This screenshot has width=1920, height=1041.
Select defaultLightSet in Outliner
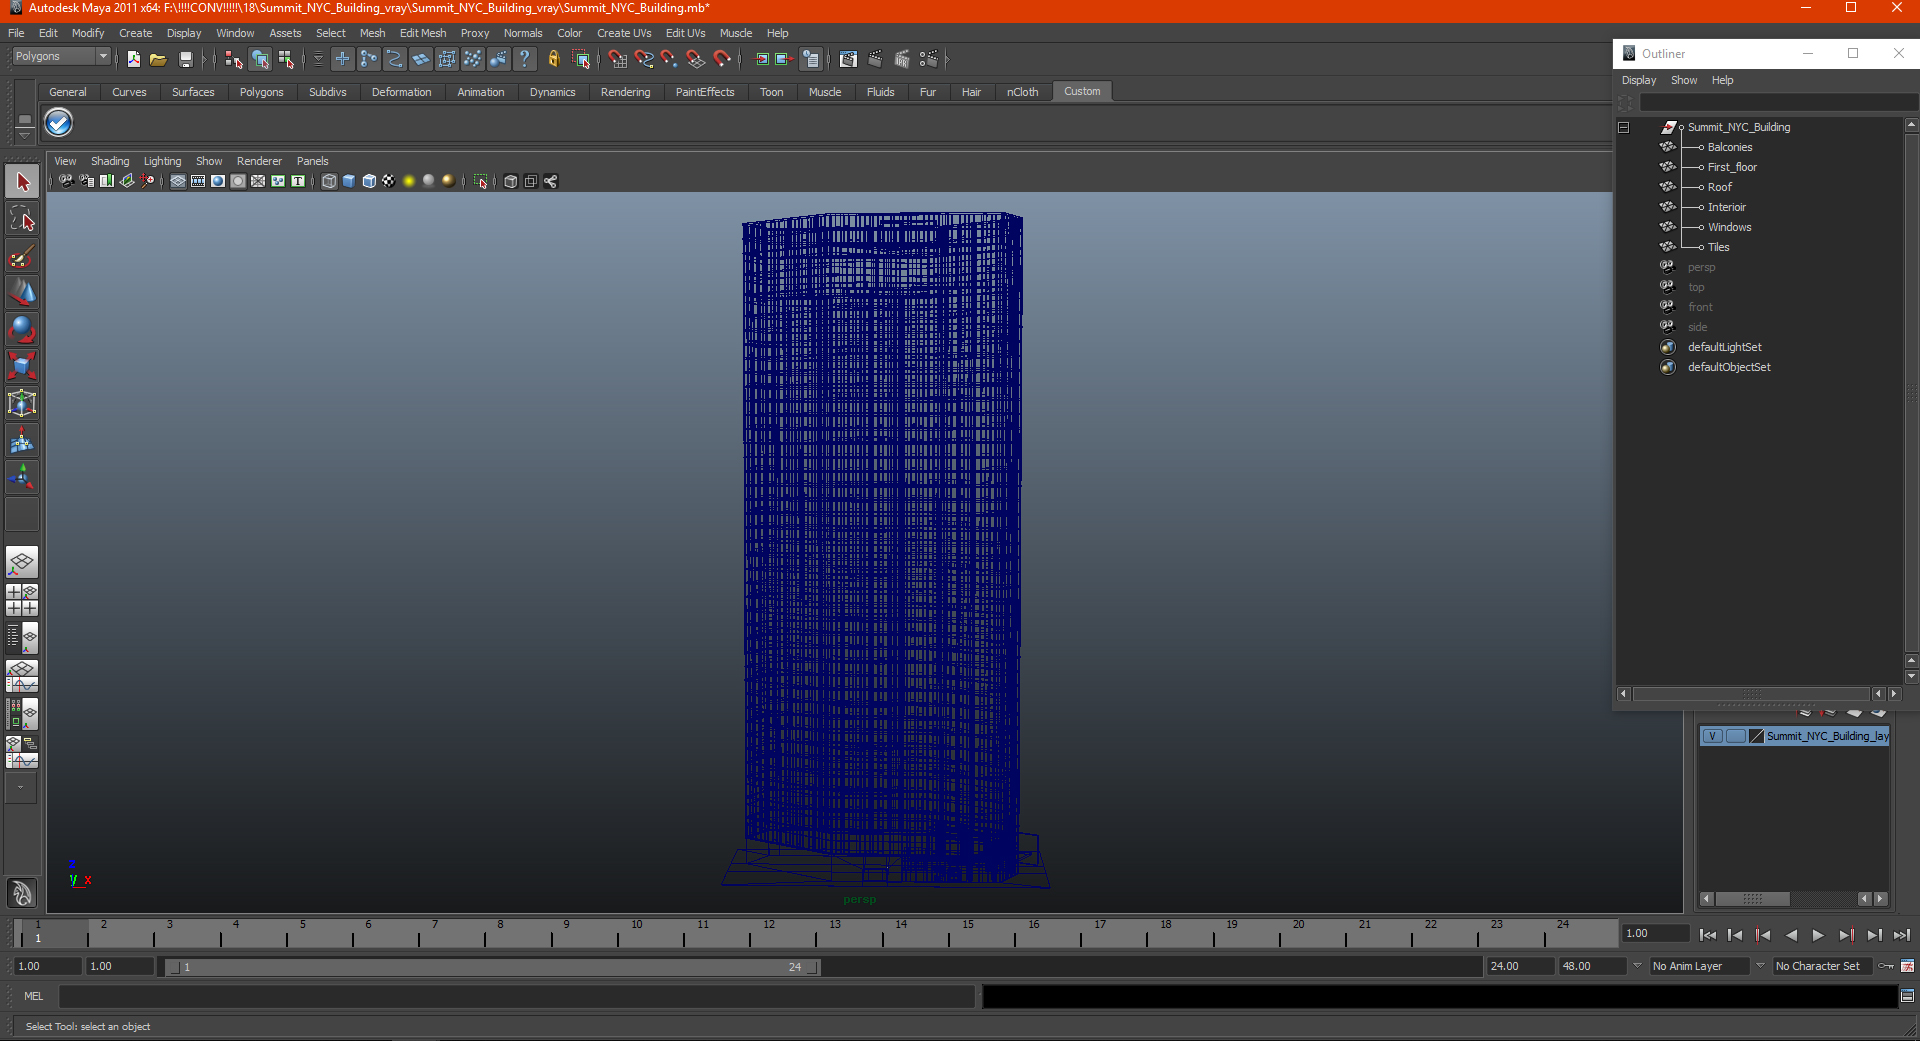(1725, 347)
